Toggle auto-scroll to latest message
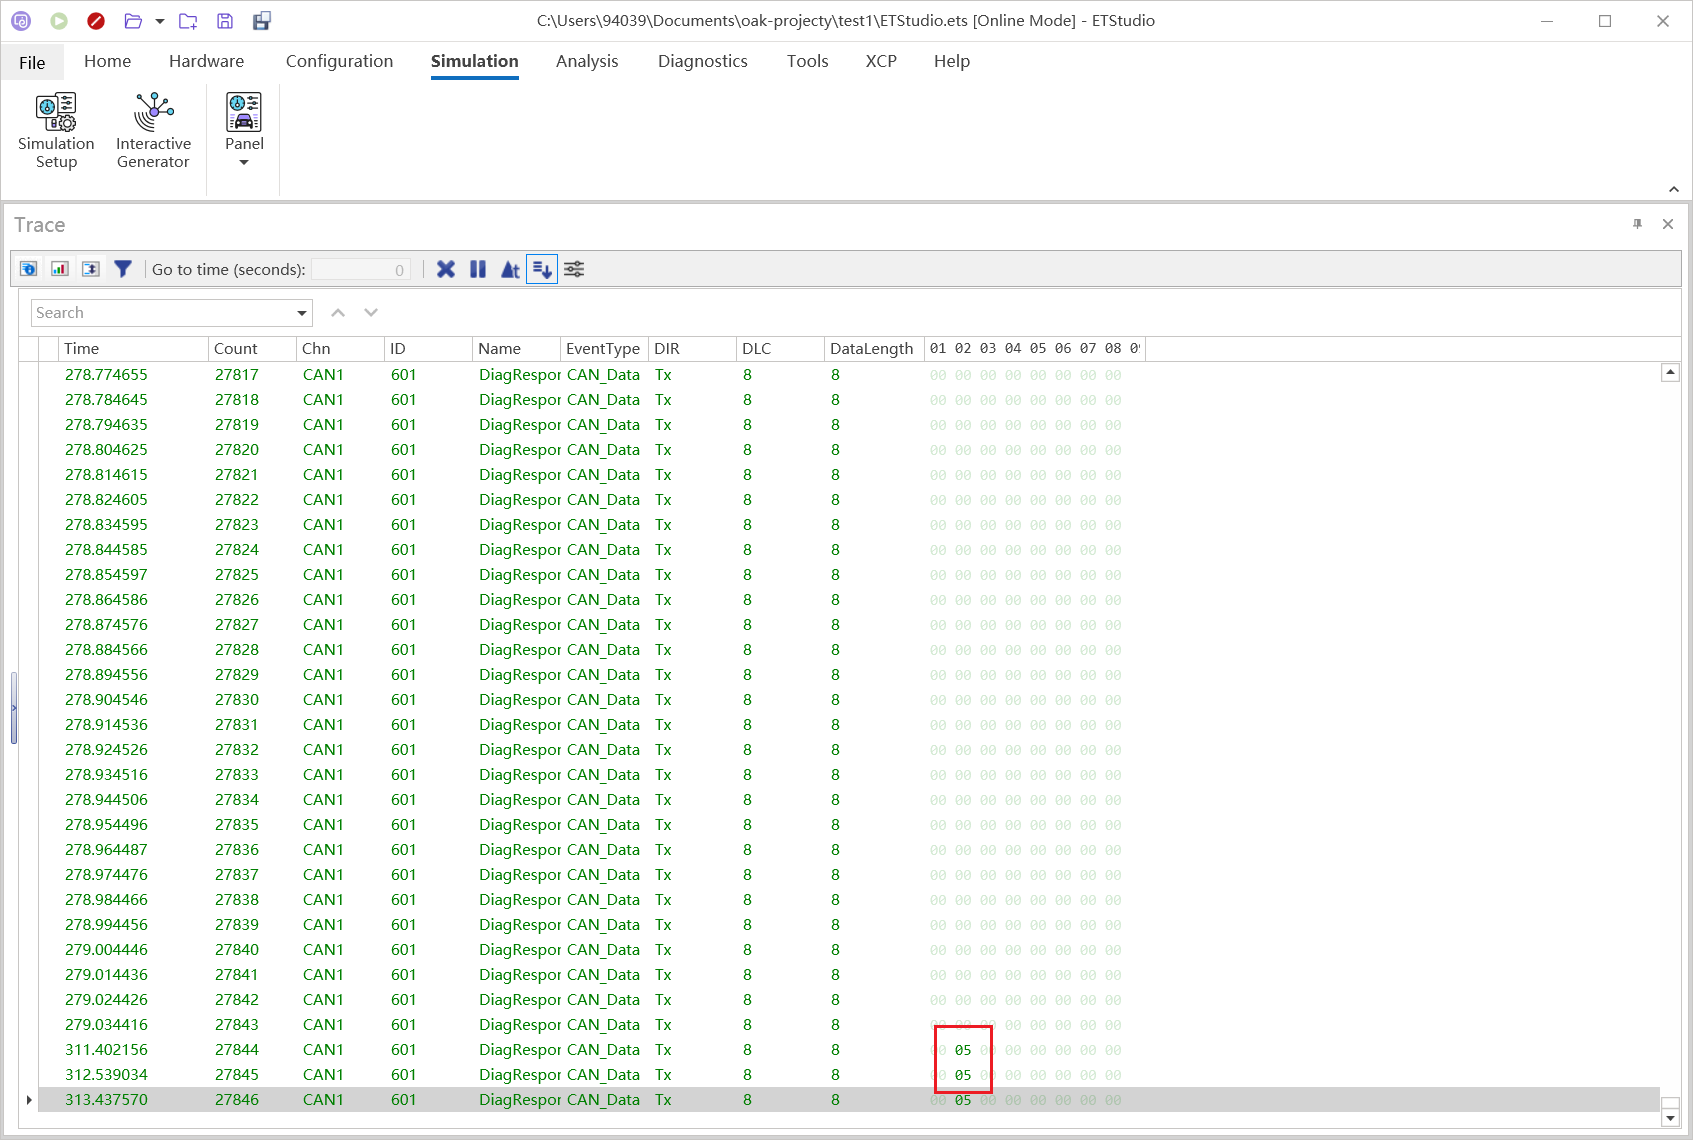Image resolution: width=1693 pixels, height=1140 pixels. [541, 269]
